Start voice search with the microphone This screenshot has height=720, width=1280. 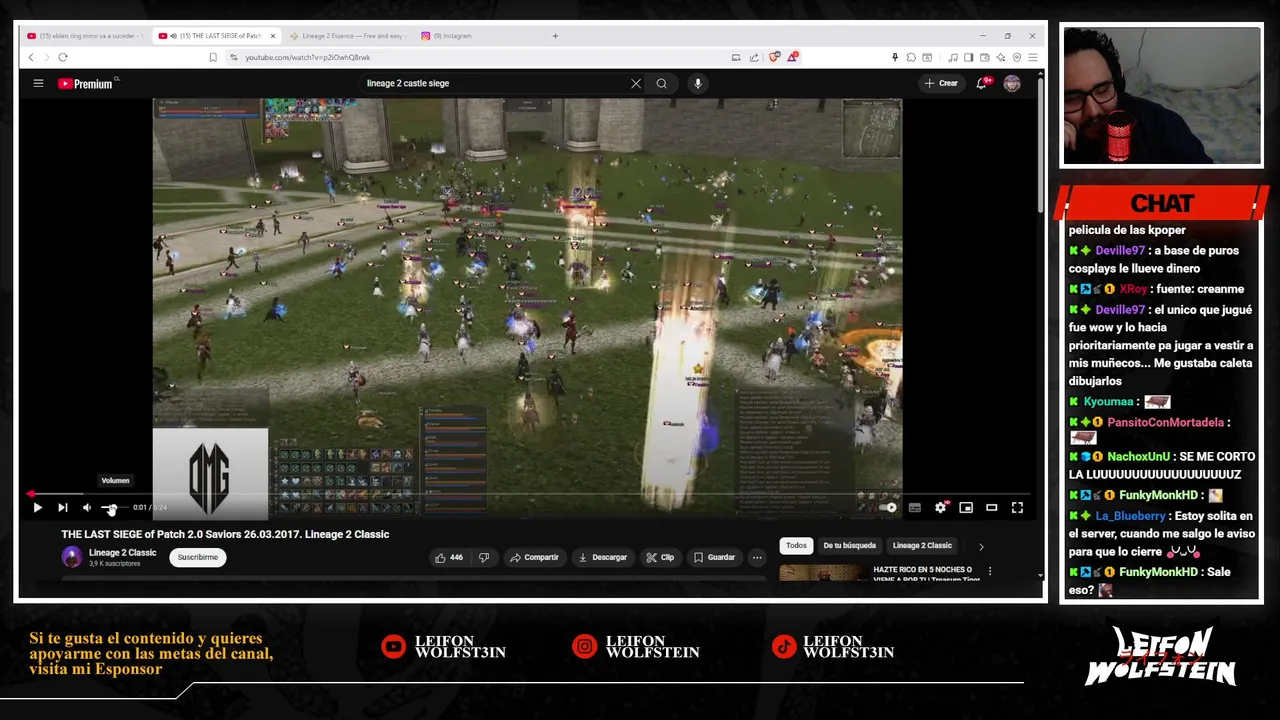698,83
